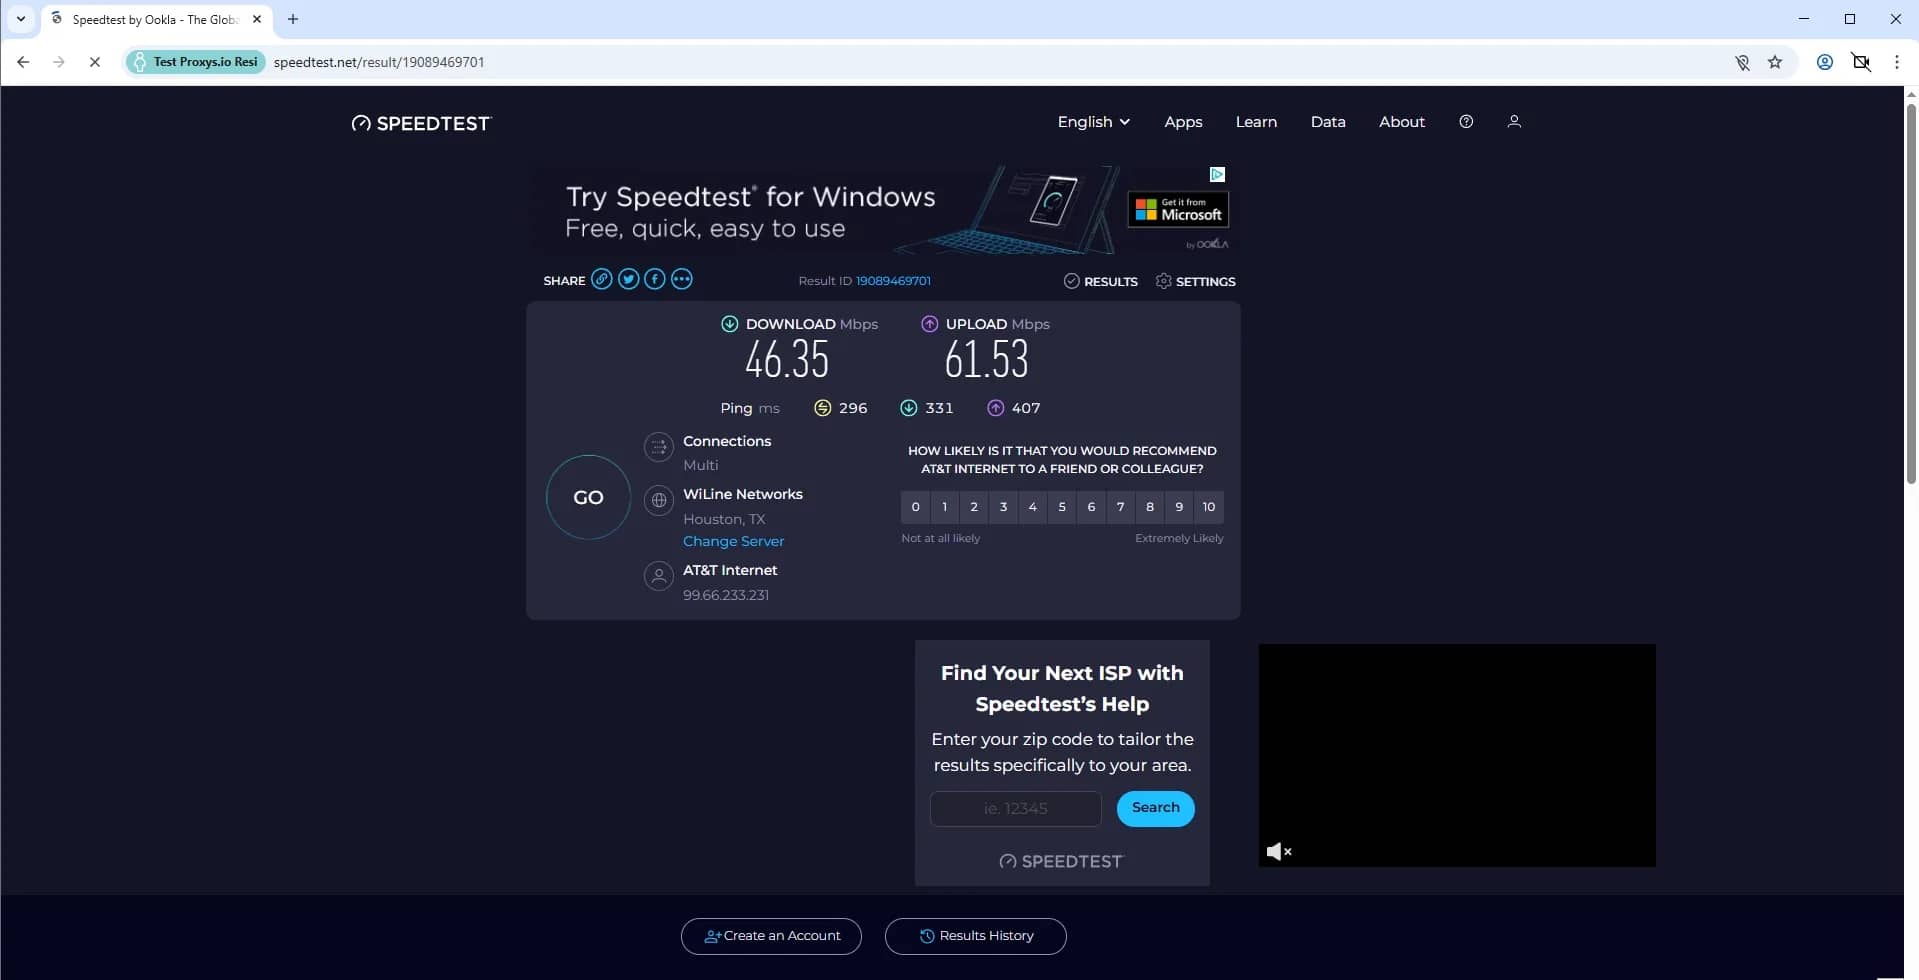Unmute the video ad speaker icon
Screen dimensions: 1919x980
pyautogui.click(x=1279, y=851)
